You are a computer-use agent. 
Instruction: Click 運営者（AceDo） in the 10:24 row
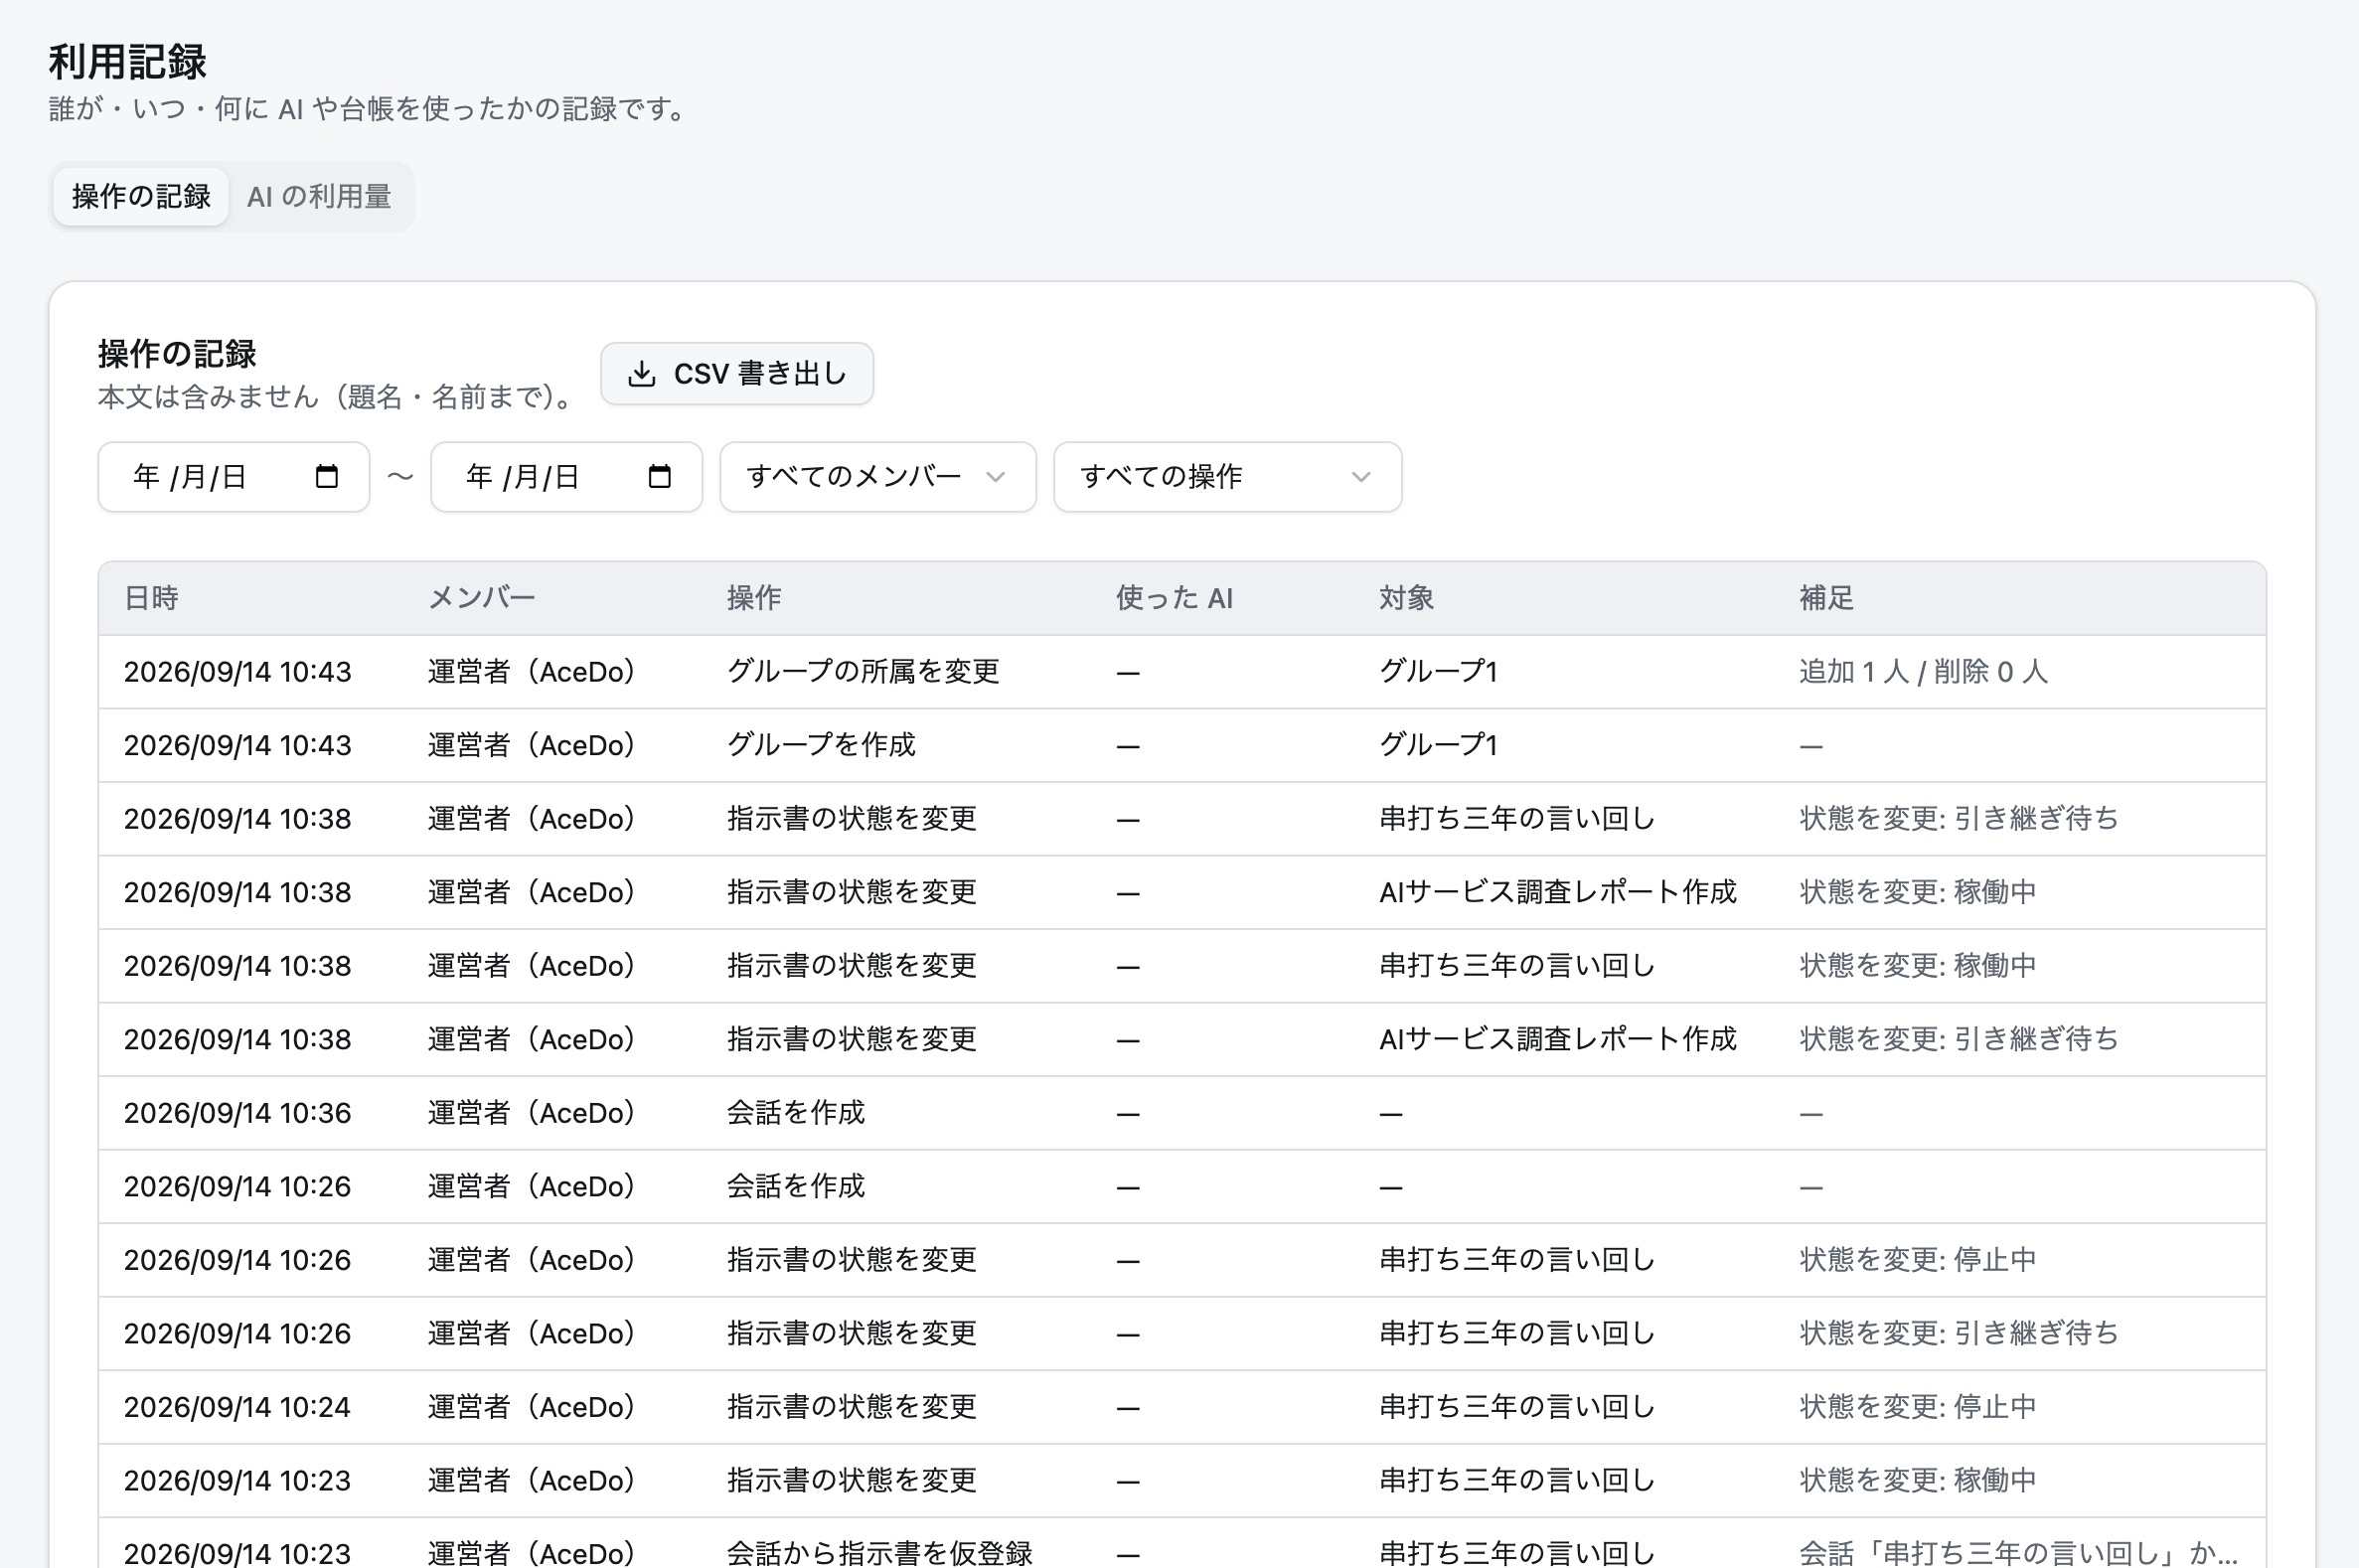[532, 1407]
